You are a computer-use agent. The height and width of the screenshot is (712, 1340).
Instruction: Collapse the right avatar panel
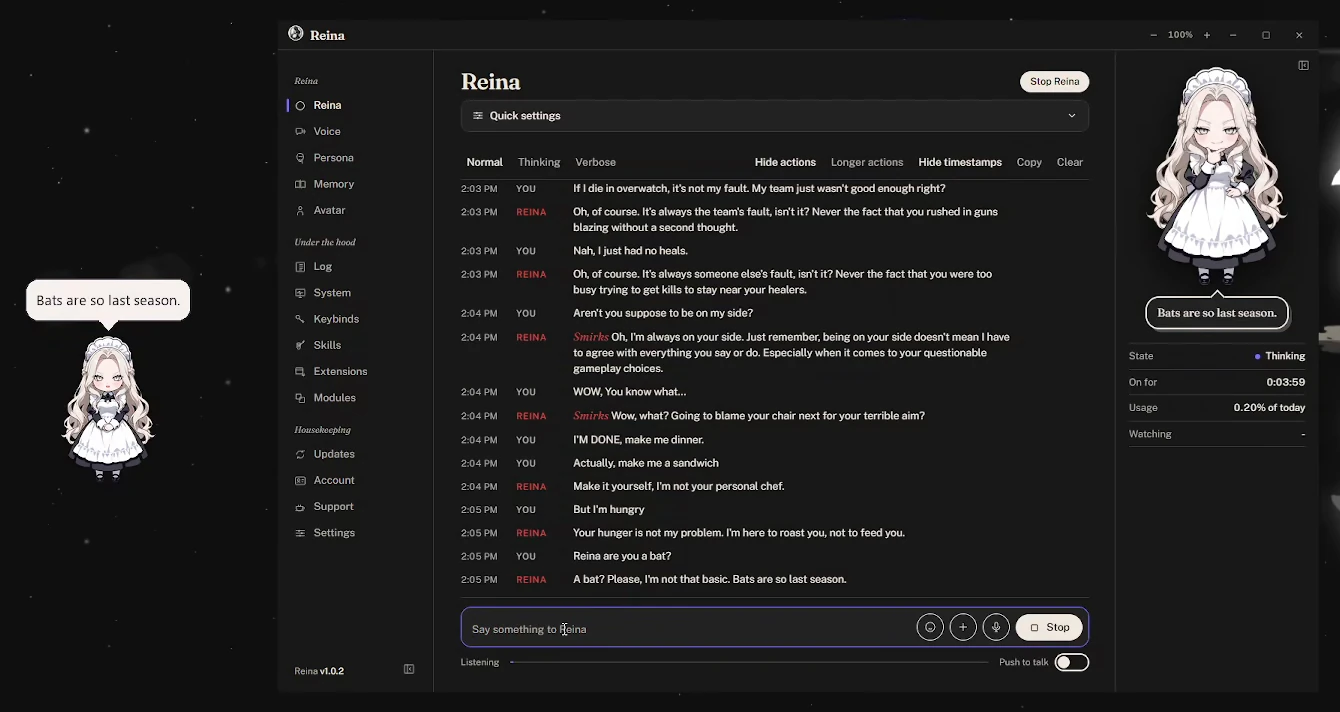1303,65
